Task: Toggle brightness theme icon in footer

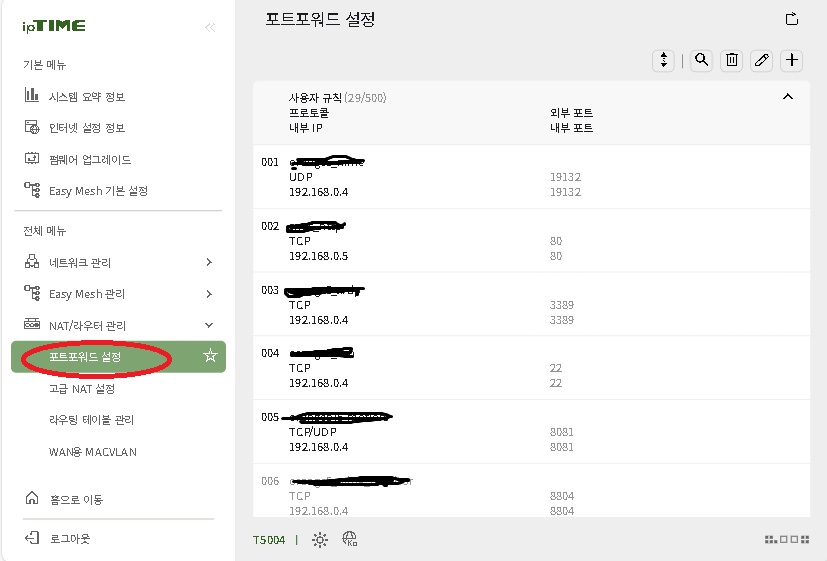Action: pyautogui.click(x=320, y=540)
